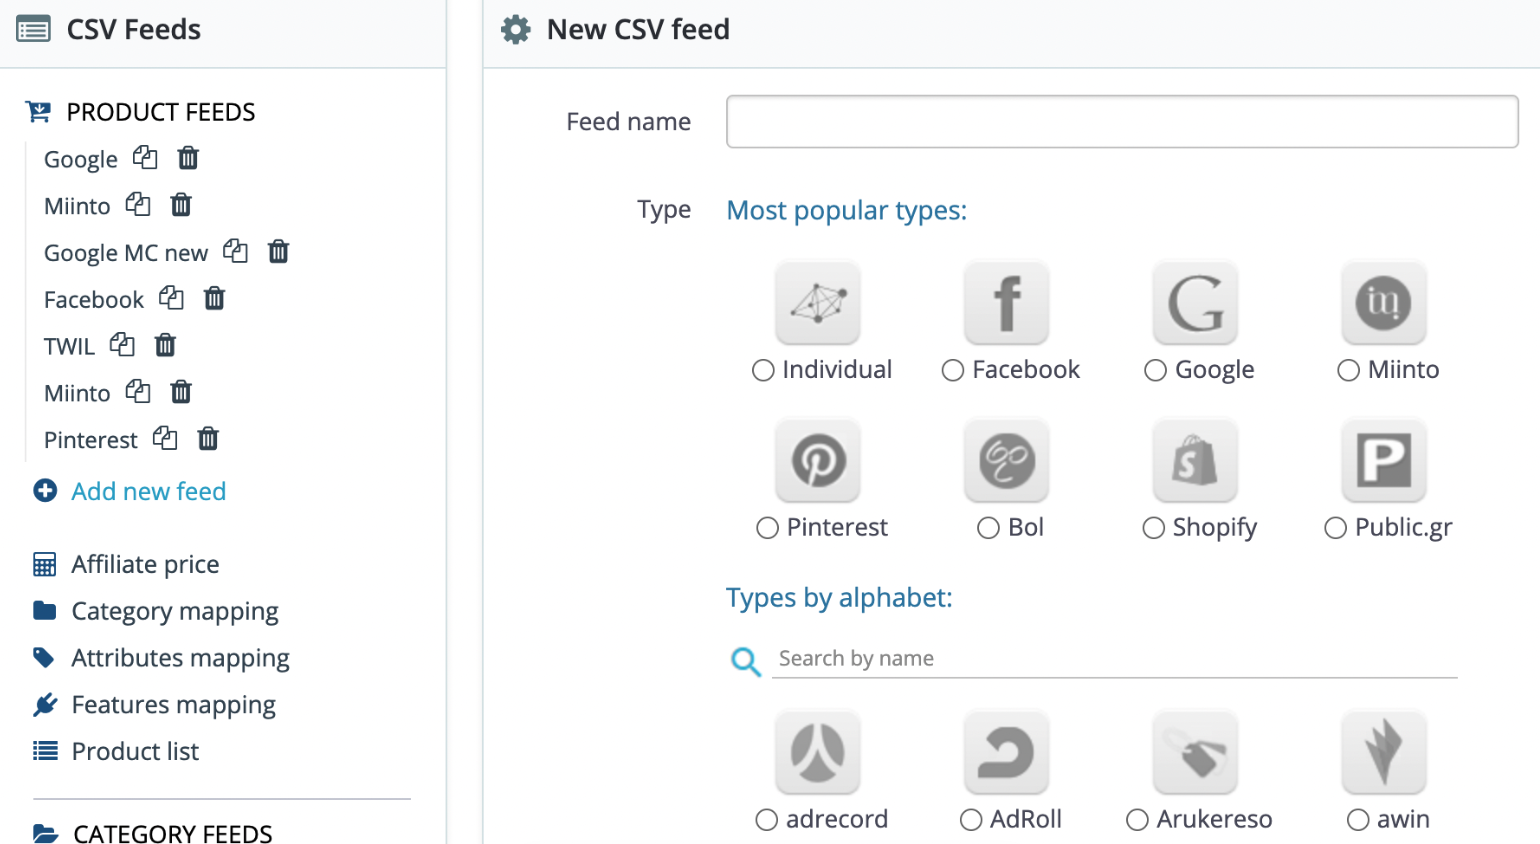Click the Bol type icon
1540x844 pixels.
(1006, 461)
